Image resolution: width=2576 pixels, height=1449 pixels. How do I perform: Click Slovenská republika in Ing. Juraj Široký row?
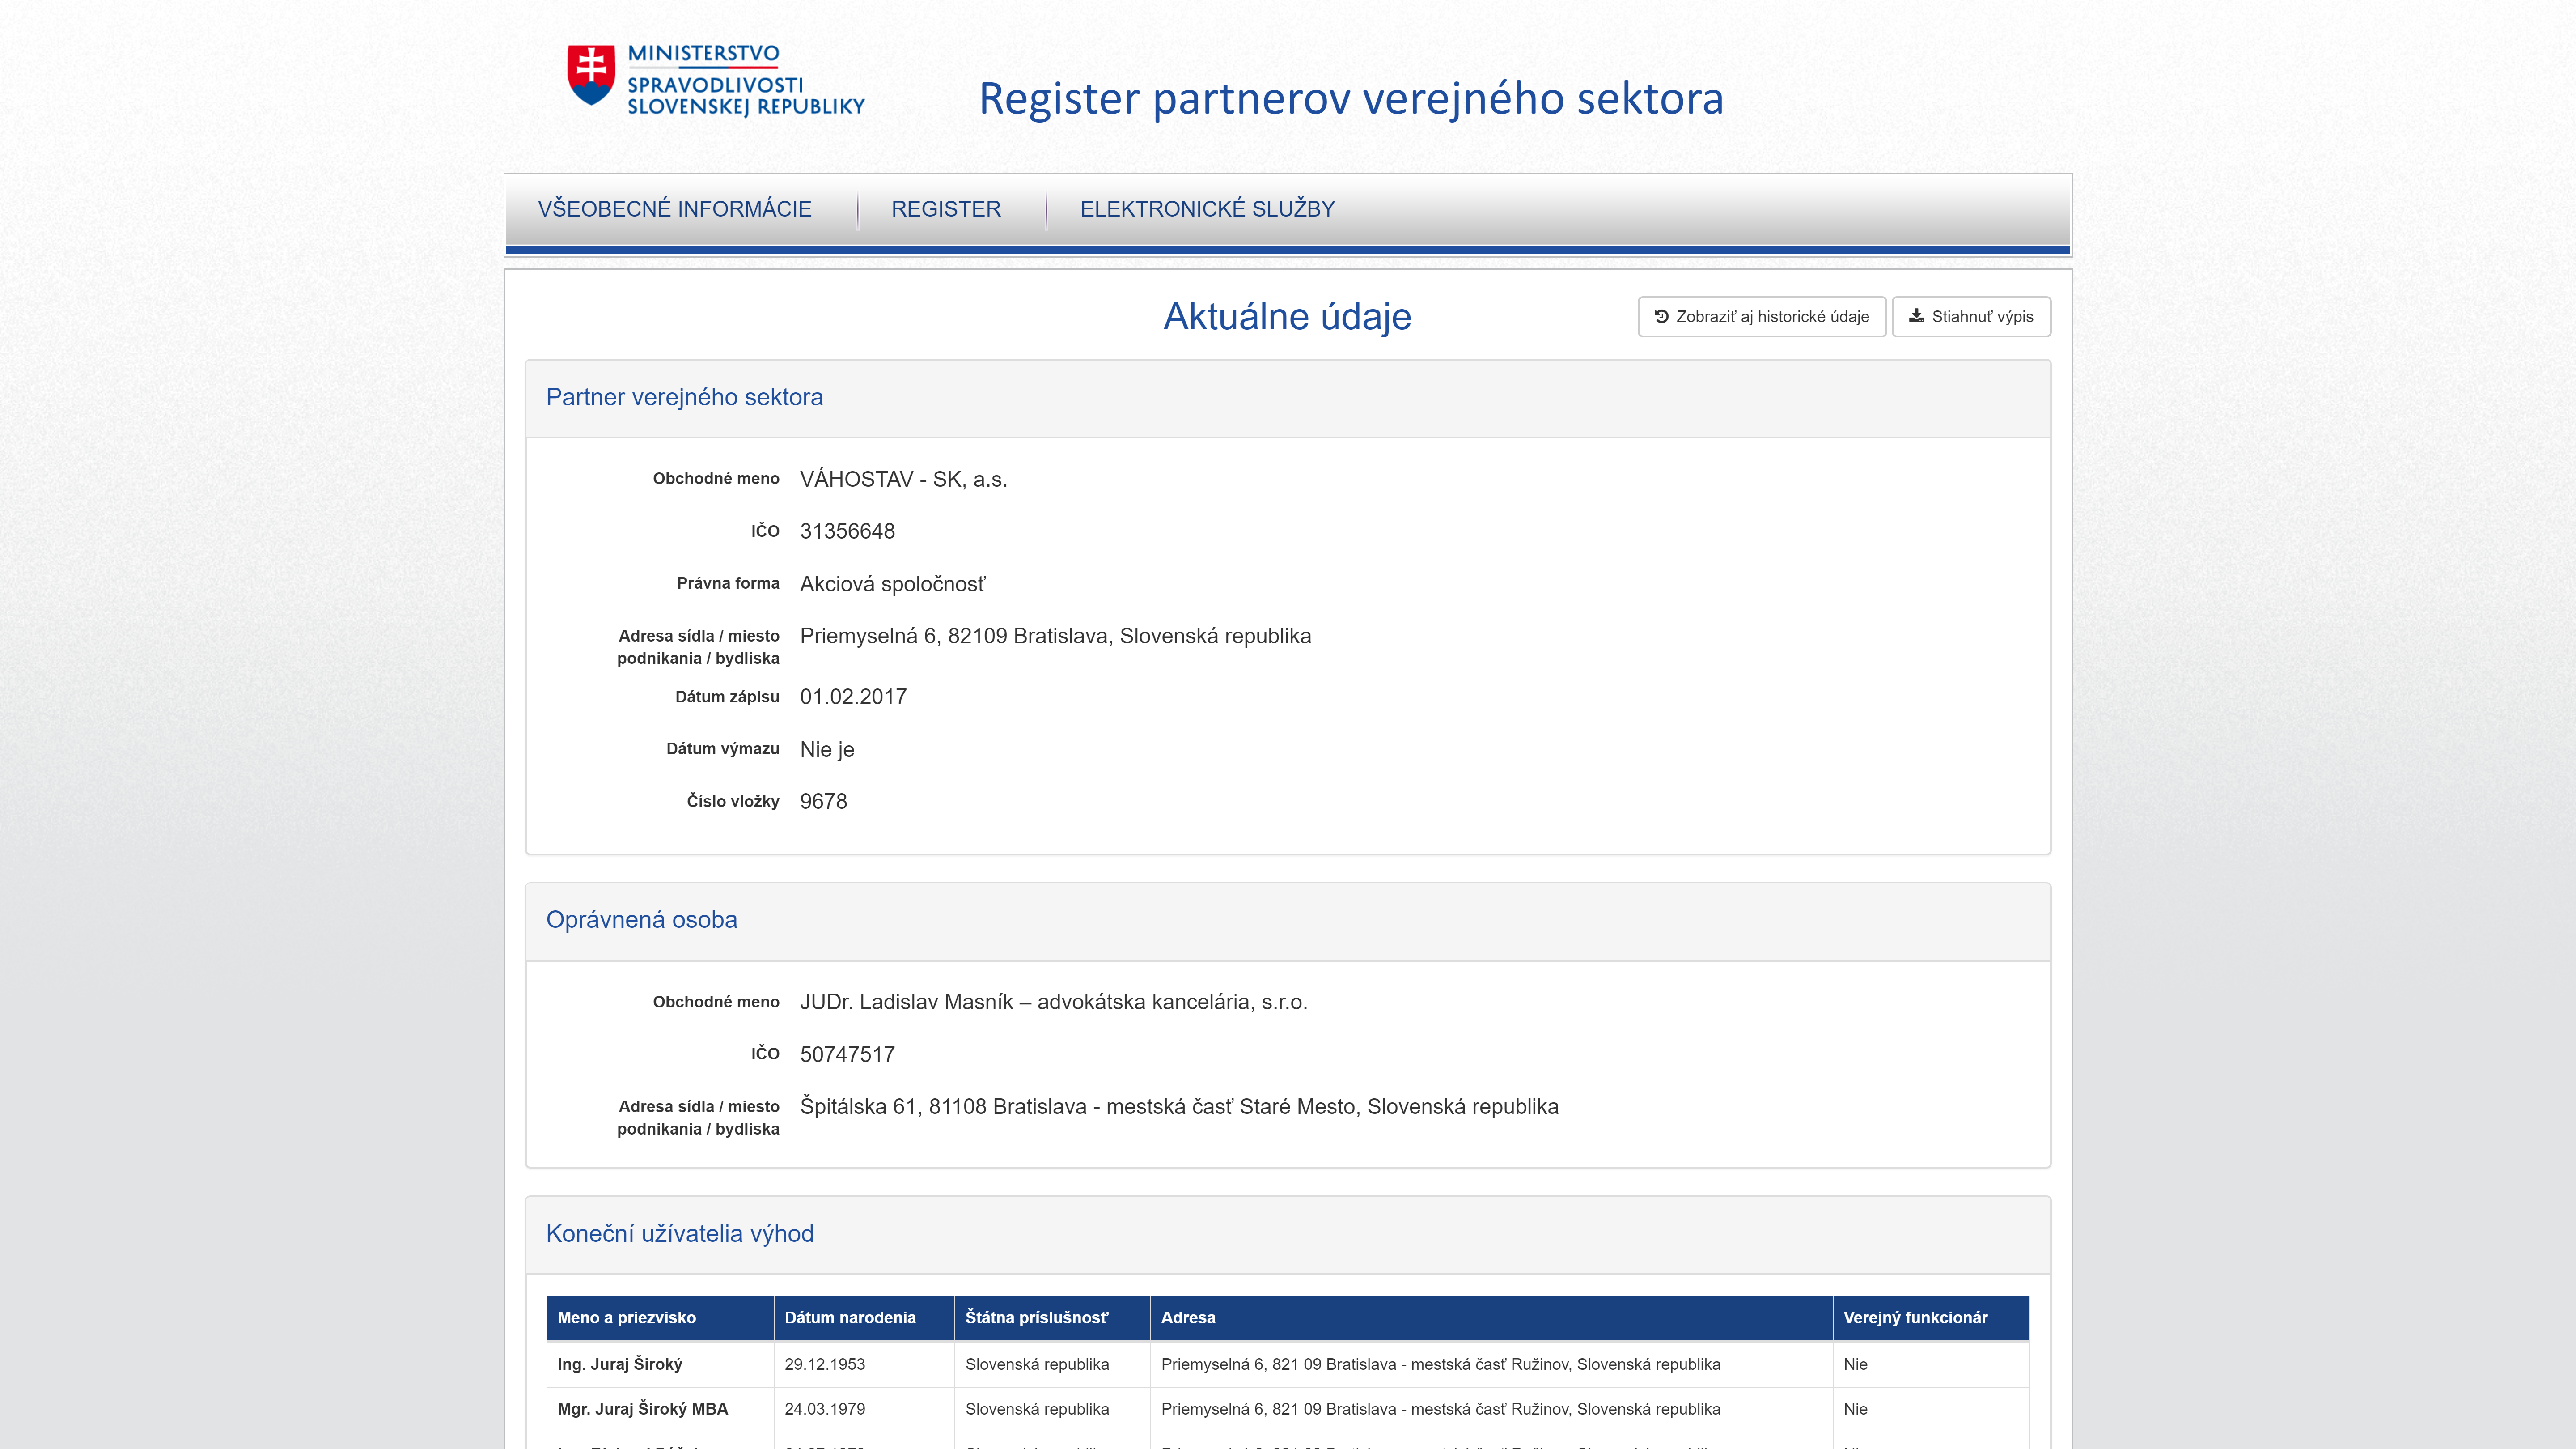pos(1037,1364)
